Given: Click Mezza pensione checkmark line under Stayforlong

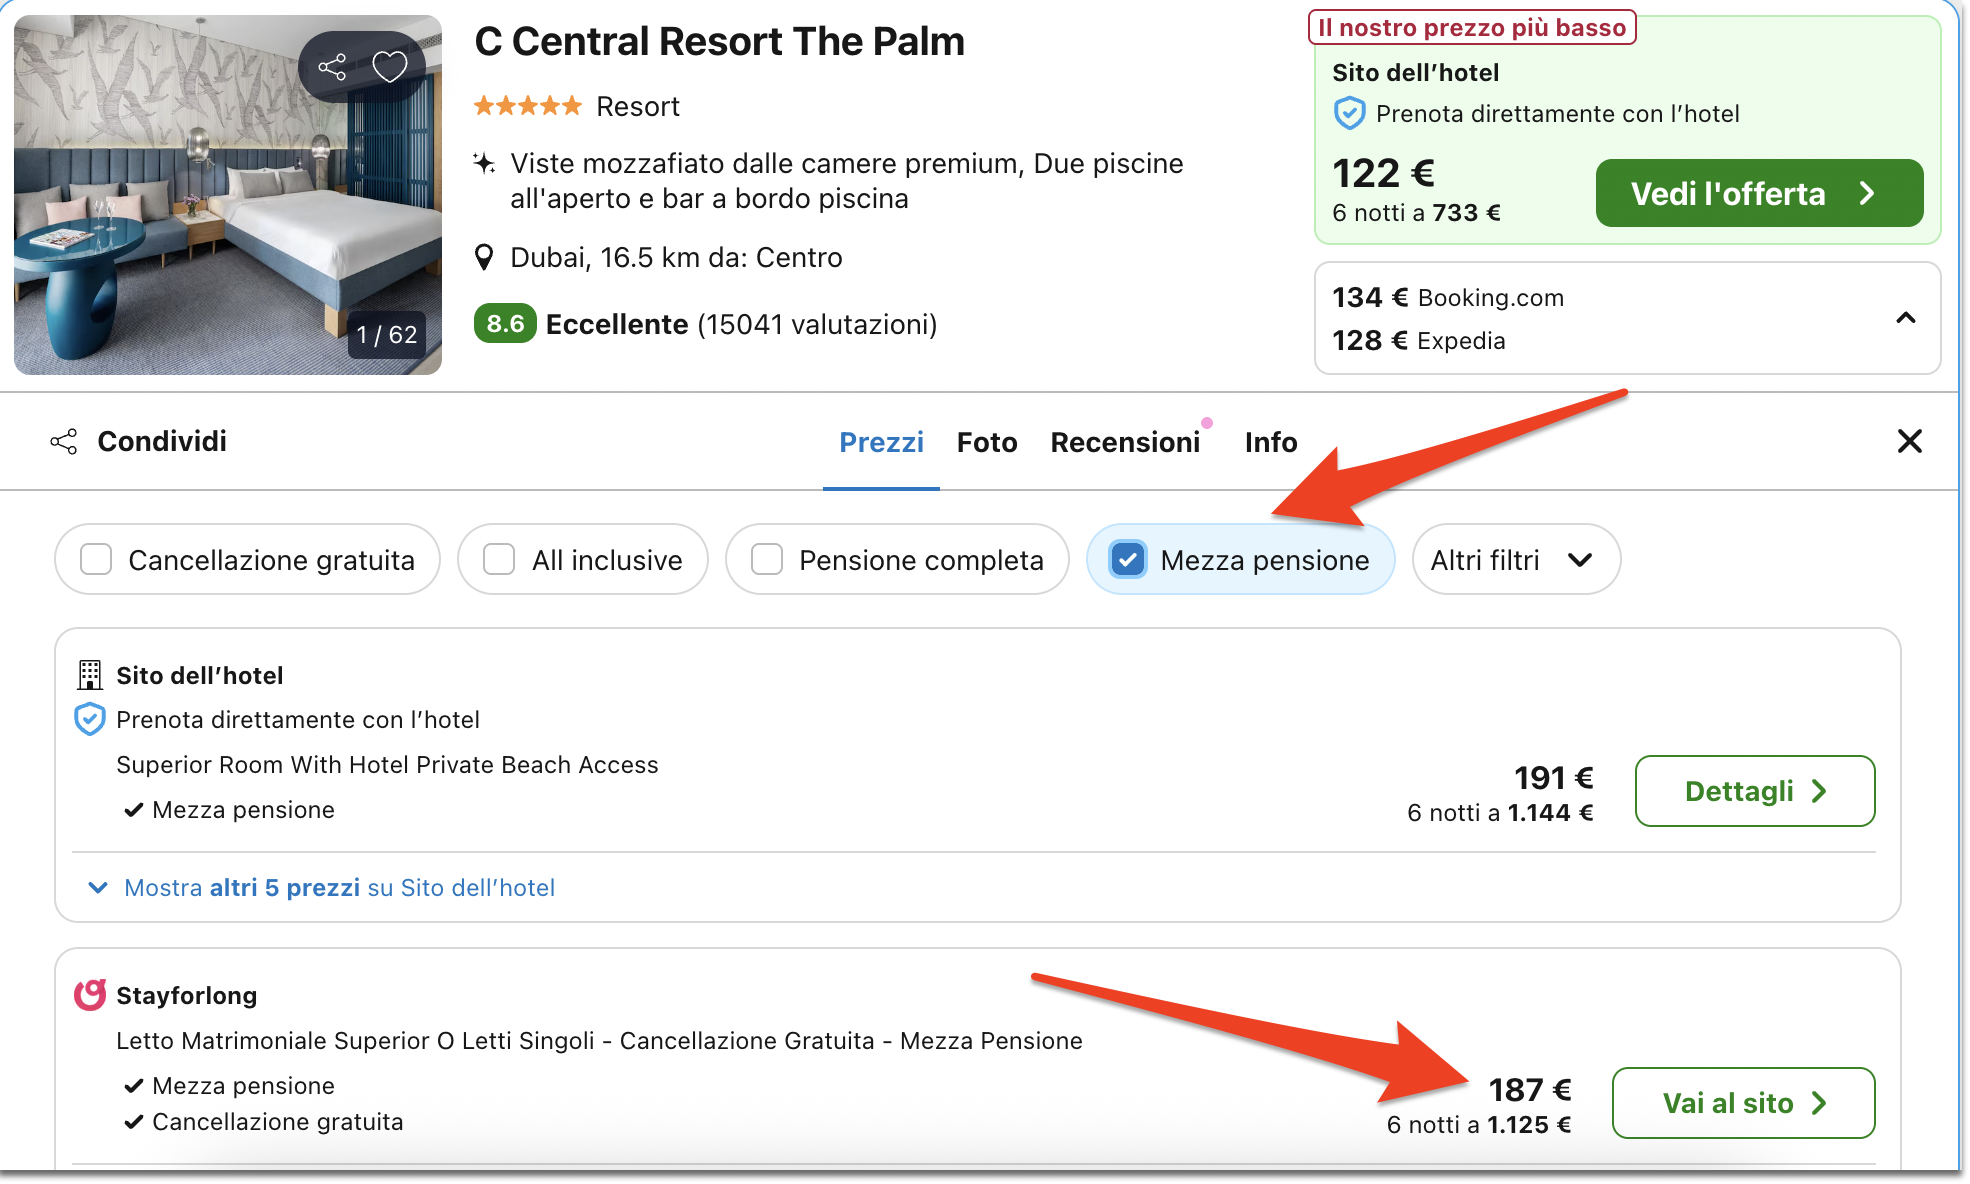Looking at the screenshot, I should point(229,1086).
